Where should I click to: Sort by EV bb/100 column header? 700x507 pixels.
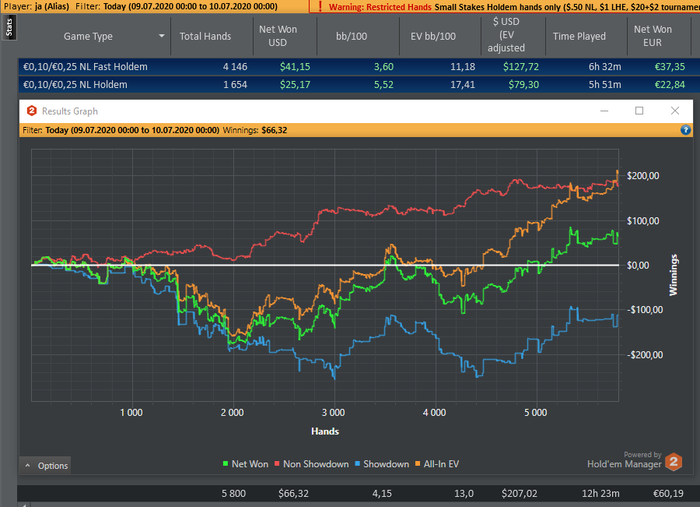433,36
